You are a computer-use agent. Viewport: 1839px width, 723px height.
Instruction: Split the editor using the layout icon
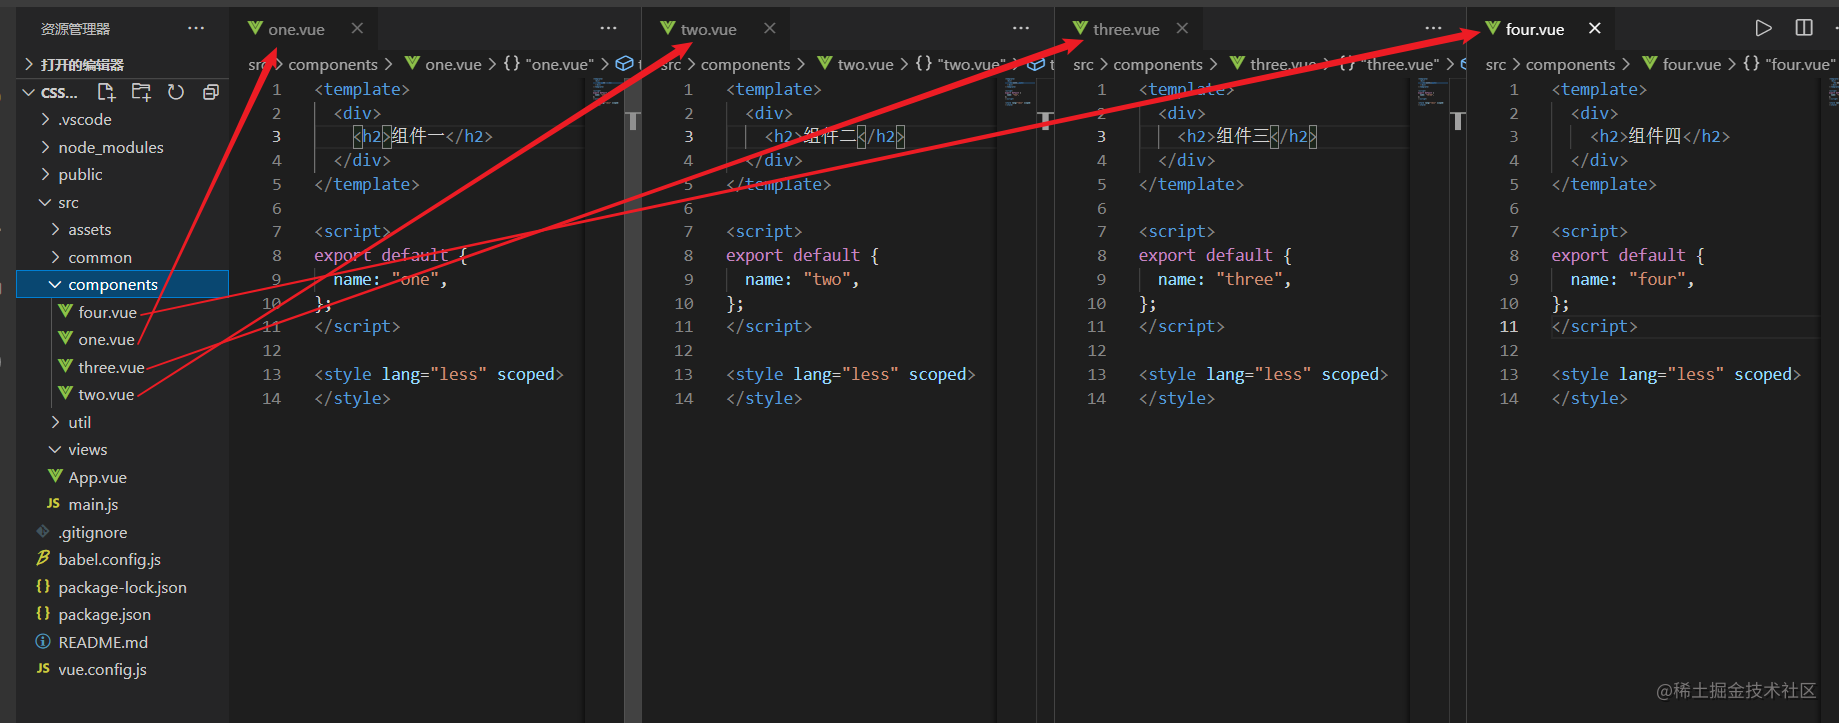[1804, 28]
